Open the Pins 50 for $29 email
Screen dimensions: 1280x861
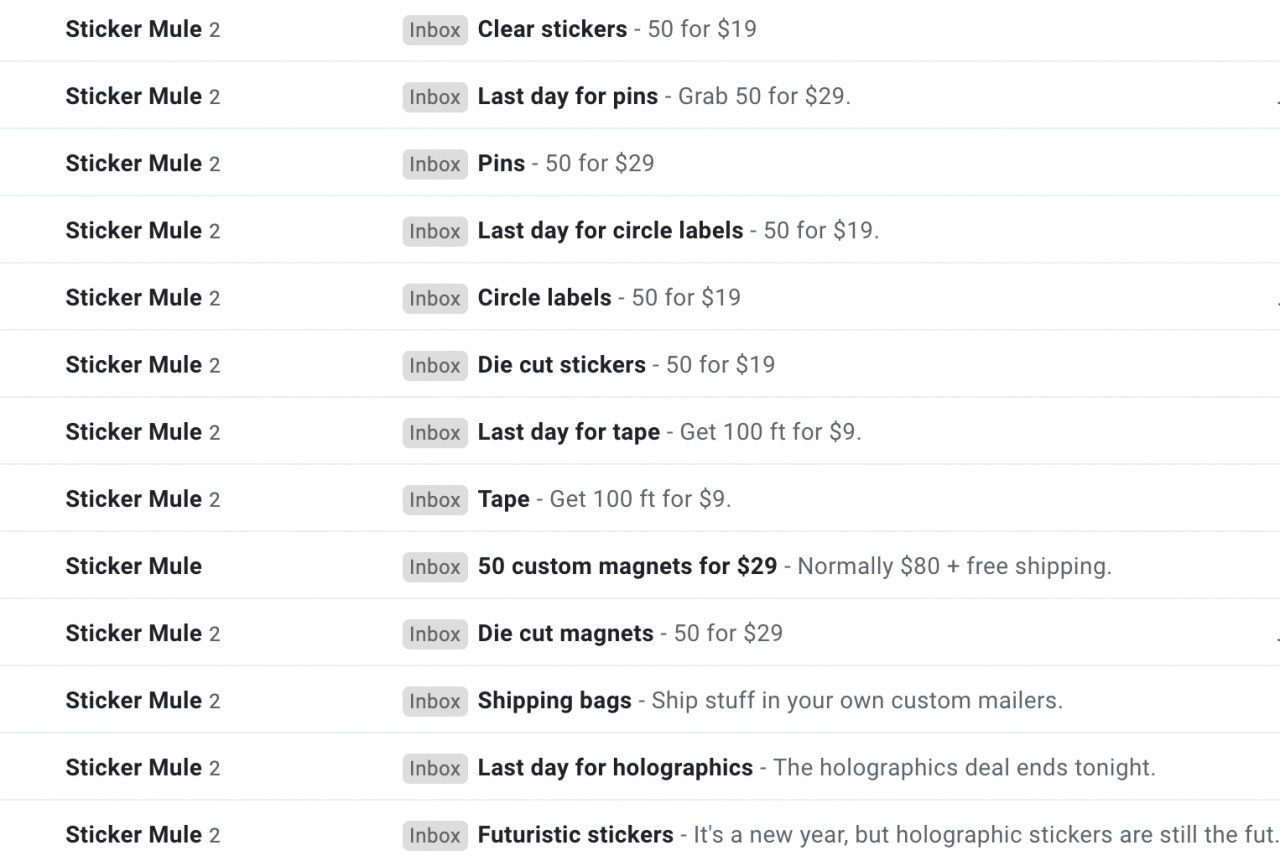coord(640,163)
